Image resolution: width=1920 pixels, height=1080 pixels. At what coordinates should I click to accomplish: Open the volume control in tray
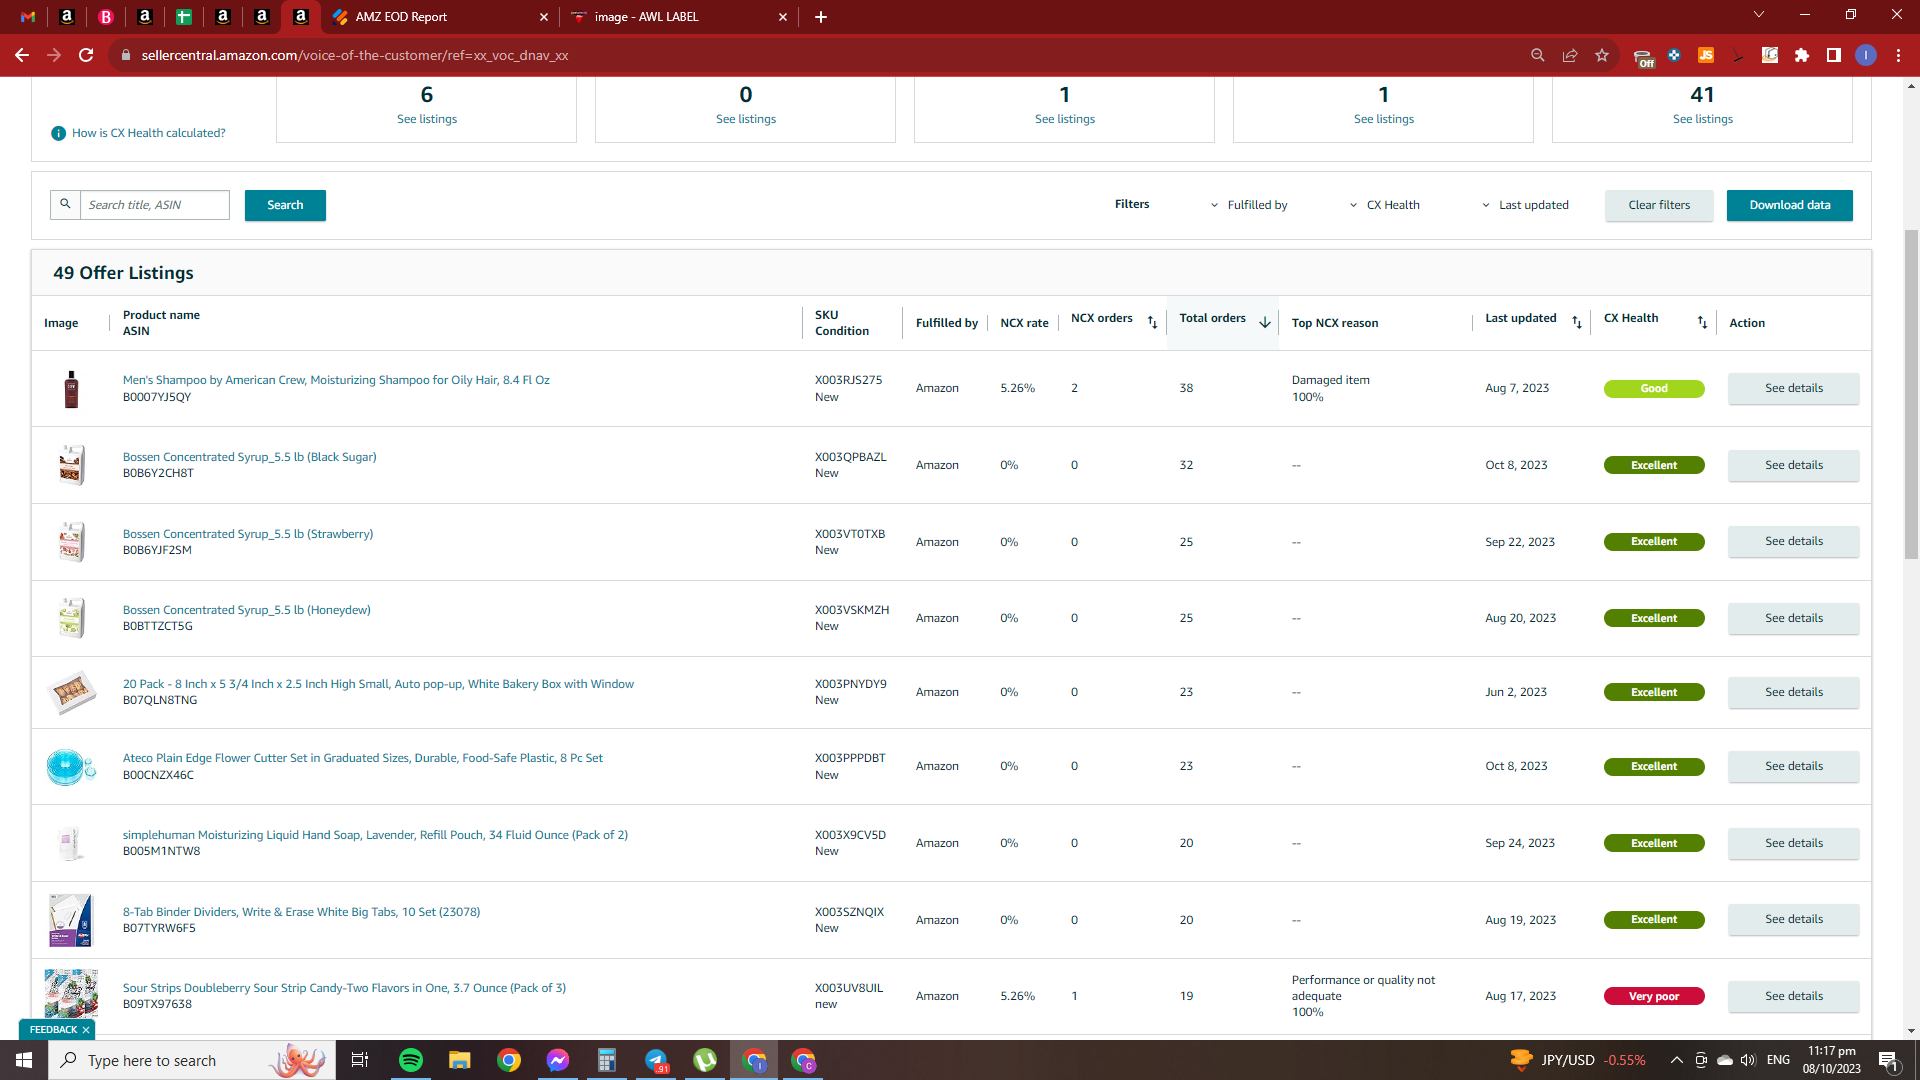click(1748, 1060)
